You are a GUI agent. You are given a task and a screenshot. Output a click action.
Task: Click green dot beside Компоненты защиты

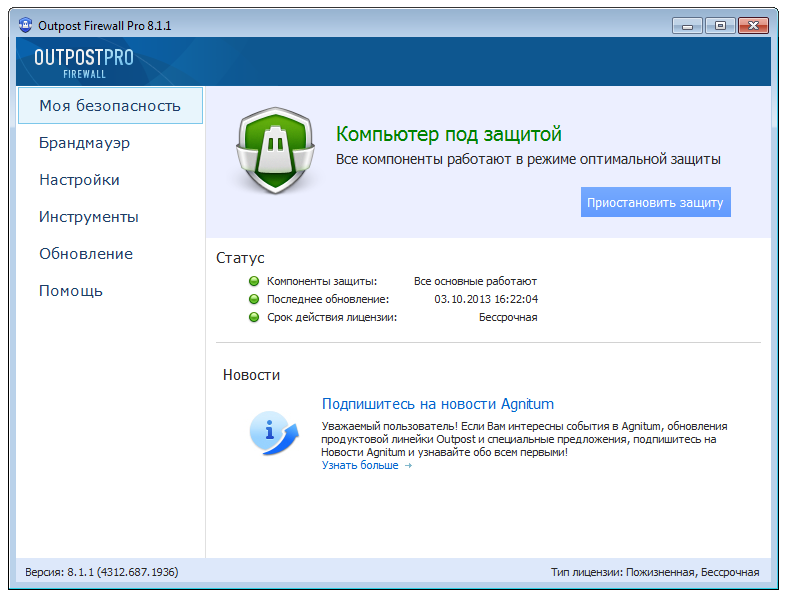[254, 281]
